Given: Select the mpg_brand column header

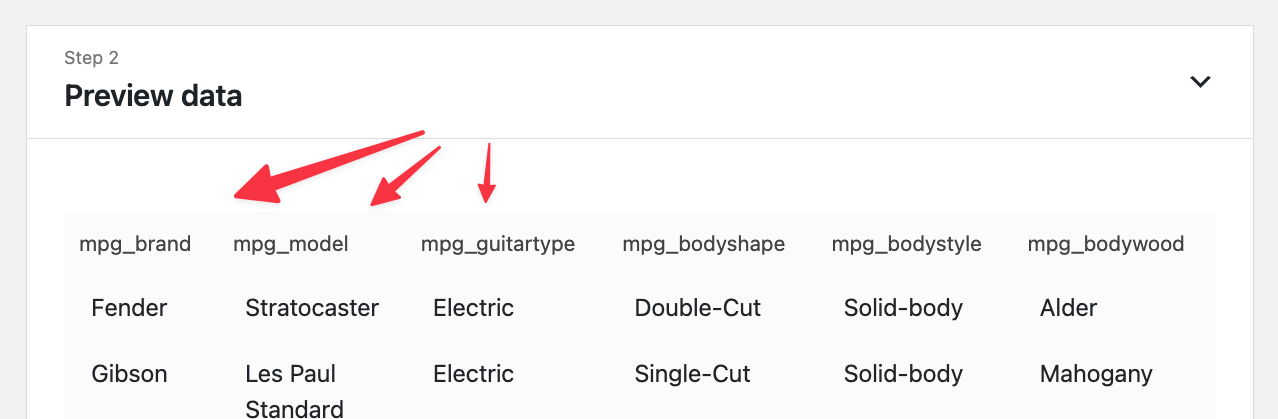Looking at the screenshot, I should pos(135,244).
